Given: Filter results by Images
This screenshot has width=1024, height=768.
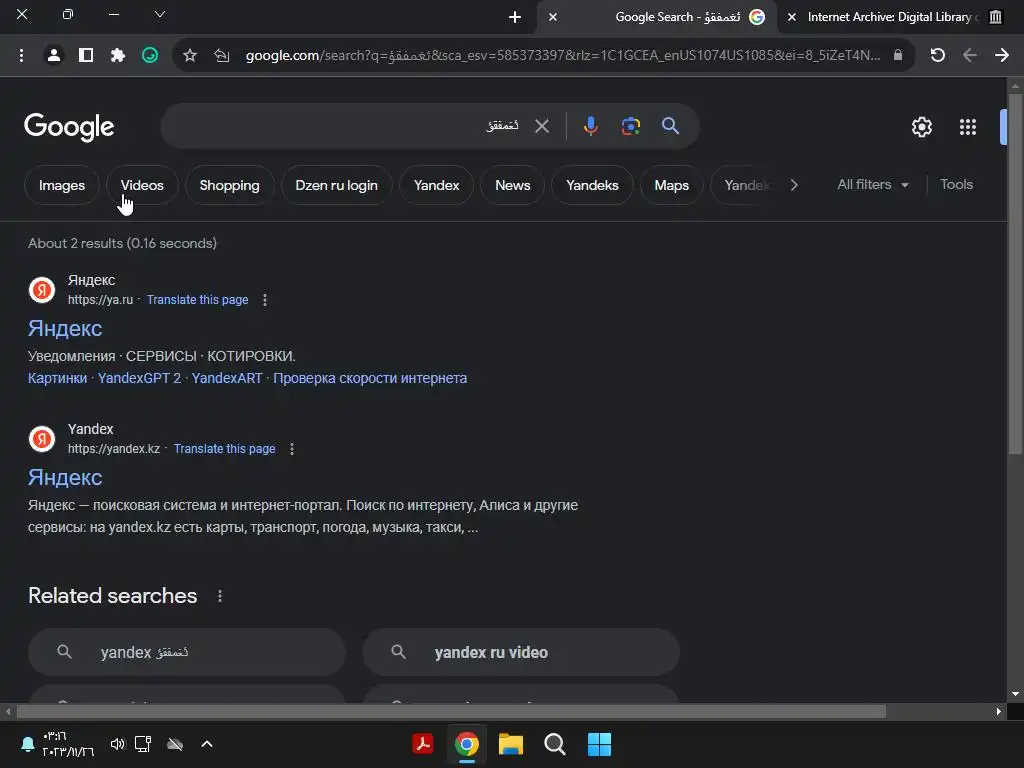Looking at the screenshot, I should tap(61, 185).
